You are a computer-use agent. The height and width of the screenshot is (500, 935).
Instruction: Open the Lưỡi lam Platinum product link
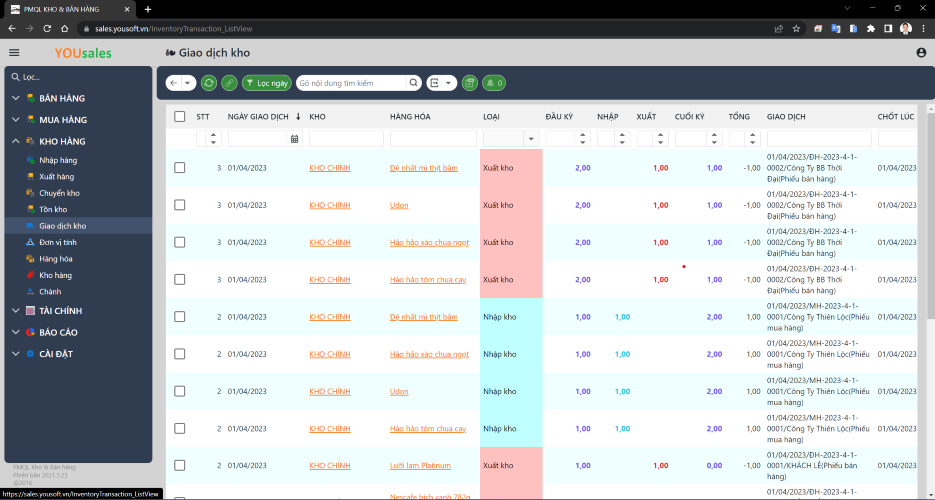(x=420, y=465)
